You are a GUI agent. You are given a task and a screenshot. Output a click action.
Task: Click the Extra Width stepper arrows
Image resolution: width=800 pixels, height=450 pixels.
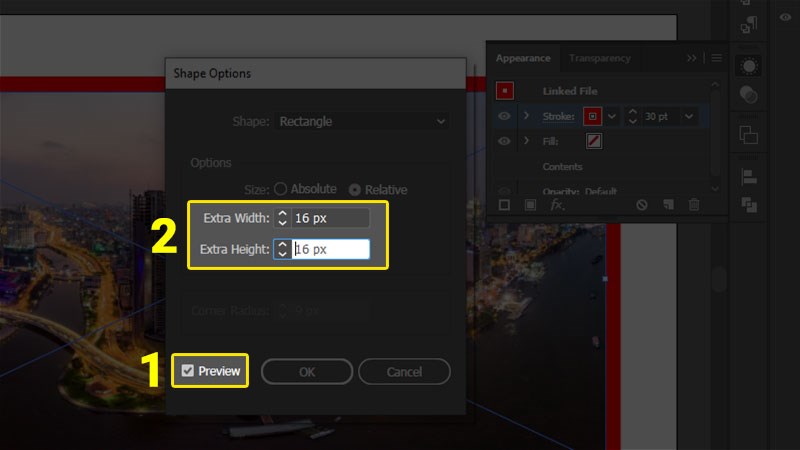pyautogui.click(x=282, y=218)
